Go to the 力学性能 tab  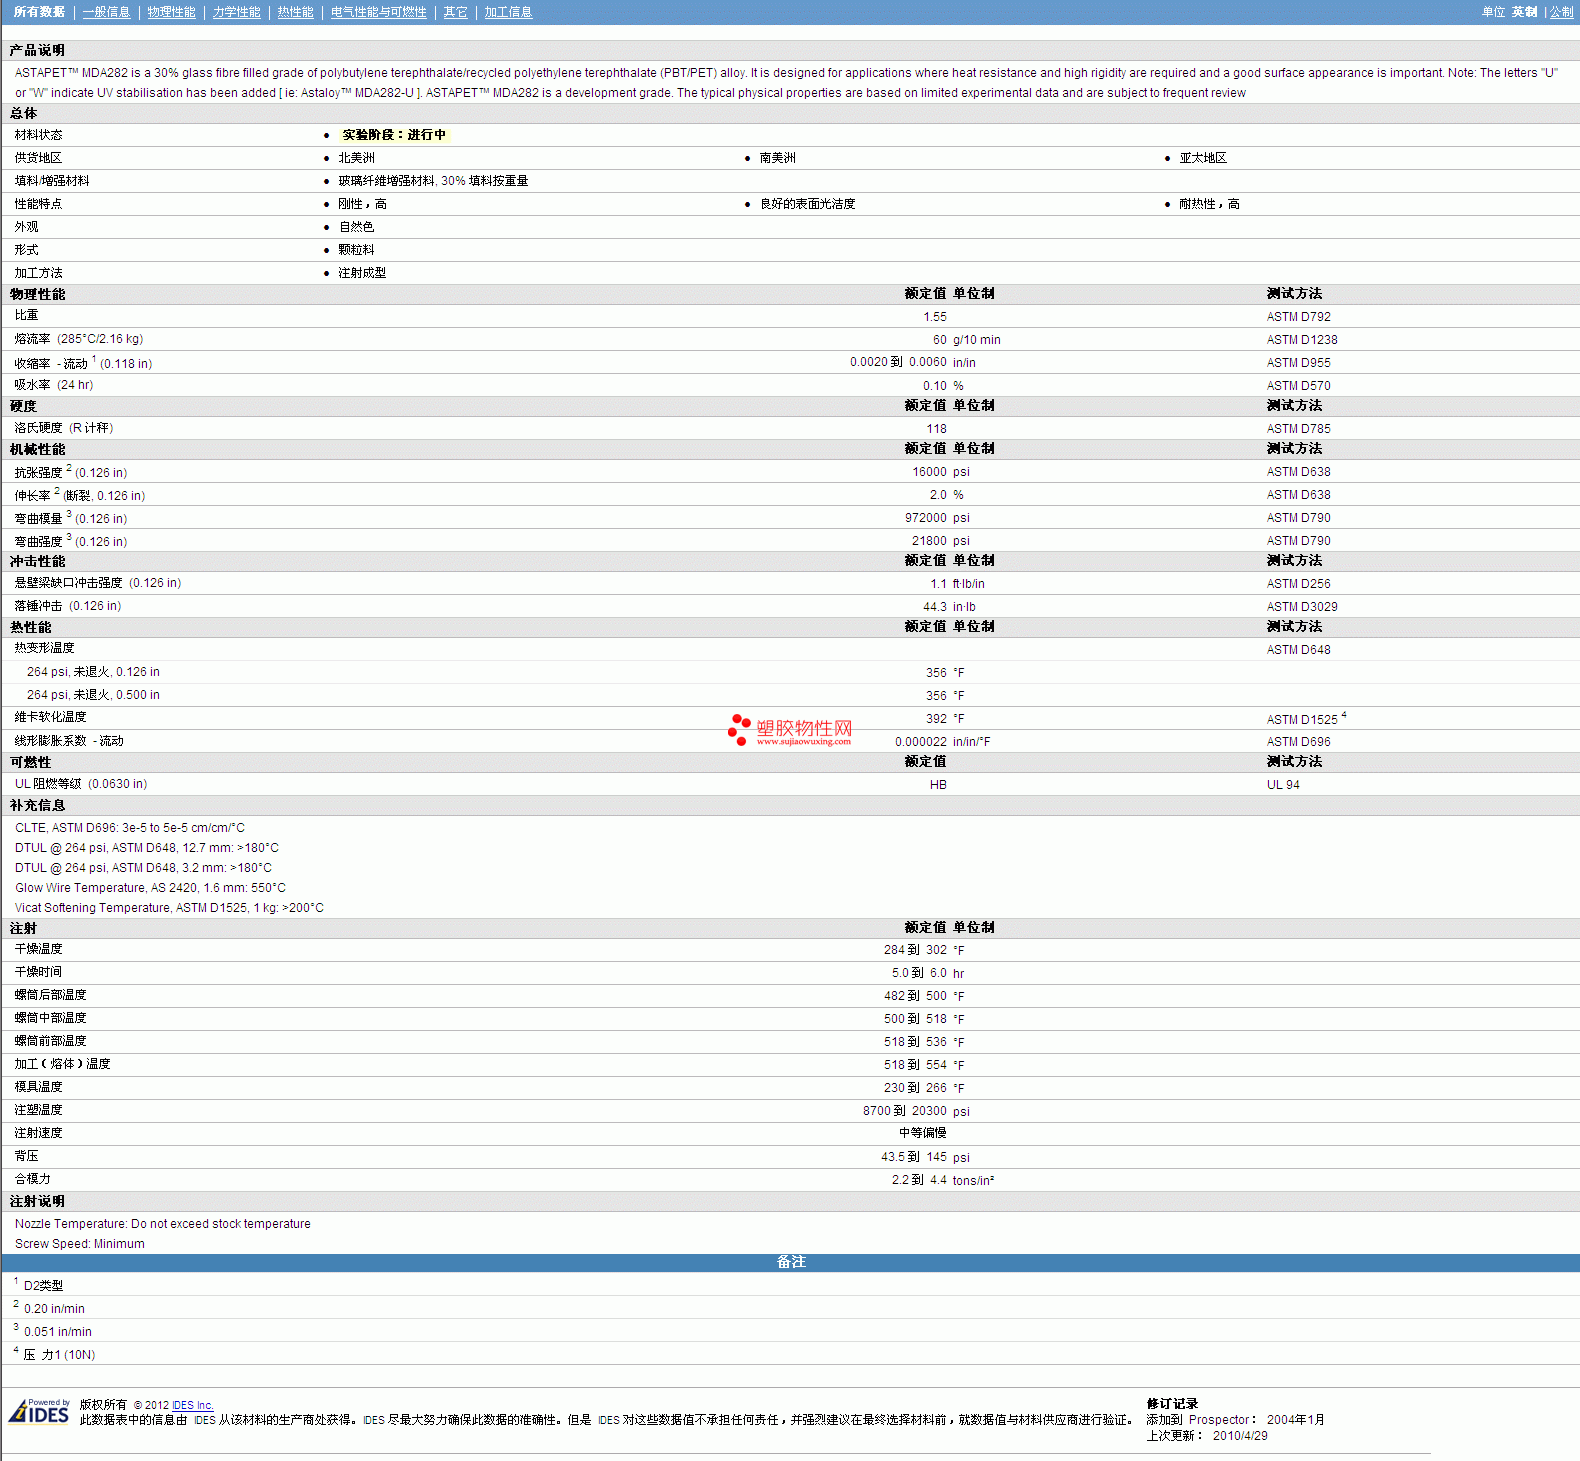[x=236, y=12]
